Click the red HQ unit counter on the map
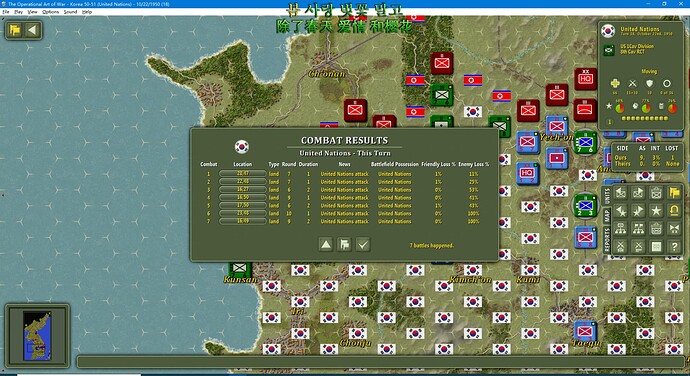The height and width of the screenshot is (376, 690). (x=586, y=79)
